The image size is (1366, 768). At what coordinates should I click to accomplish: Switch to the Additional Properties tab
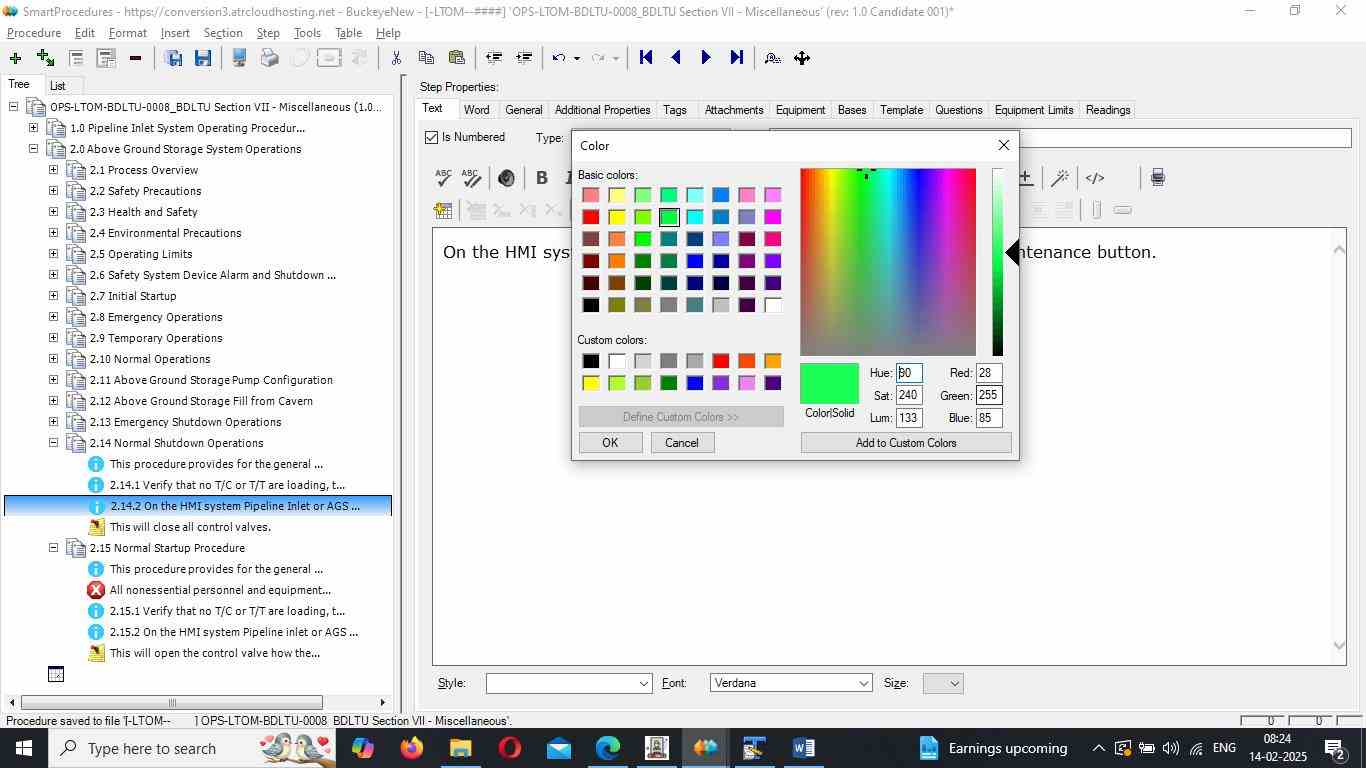tap(602, 110)
